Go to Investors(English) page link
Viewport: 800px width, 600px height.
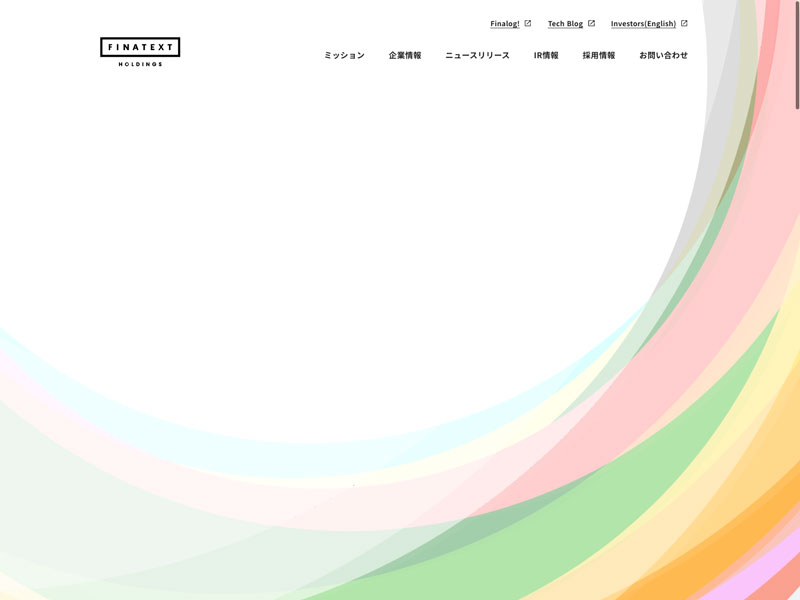(x=643, y=23)
